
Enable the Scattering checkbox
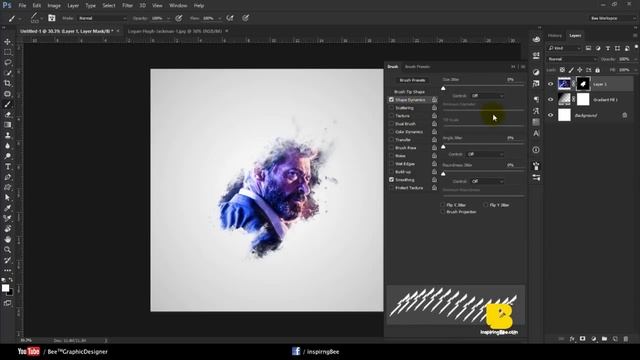(391, 108)
